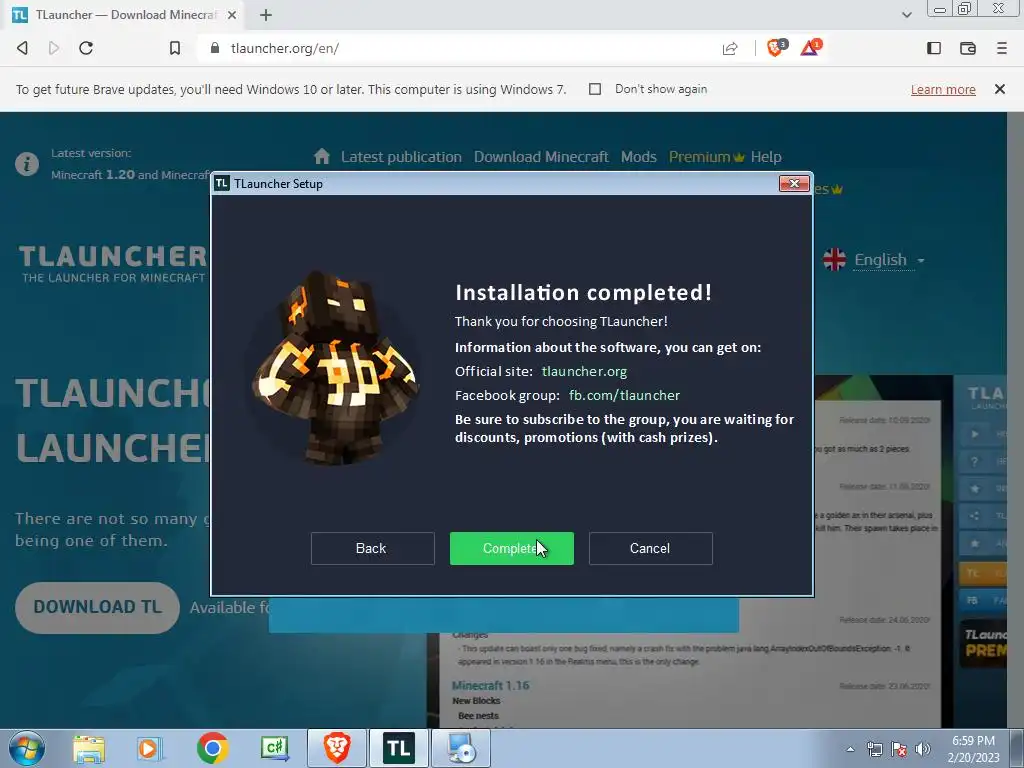
Task: Close the TLauncher Setup dialog
Action: (794, 184)
